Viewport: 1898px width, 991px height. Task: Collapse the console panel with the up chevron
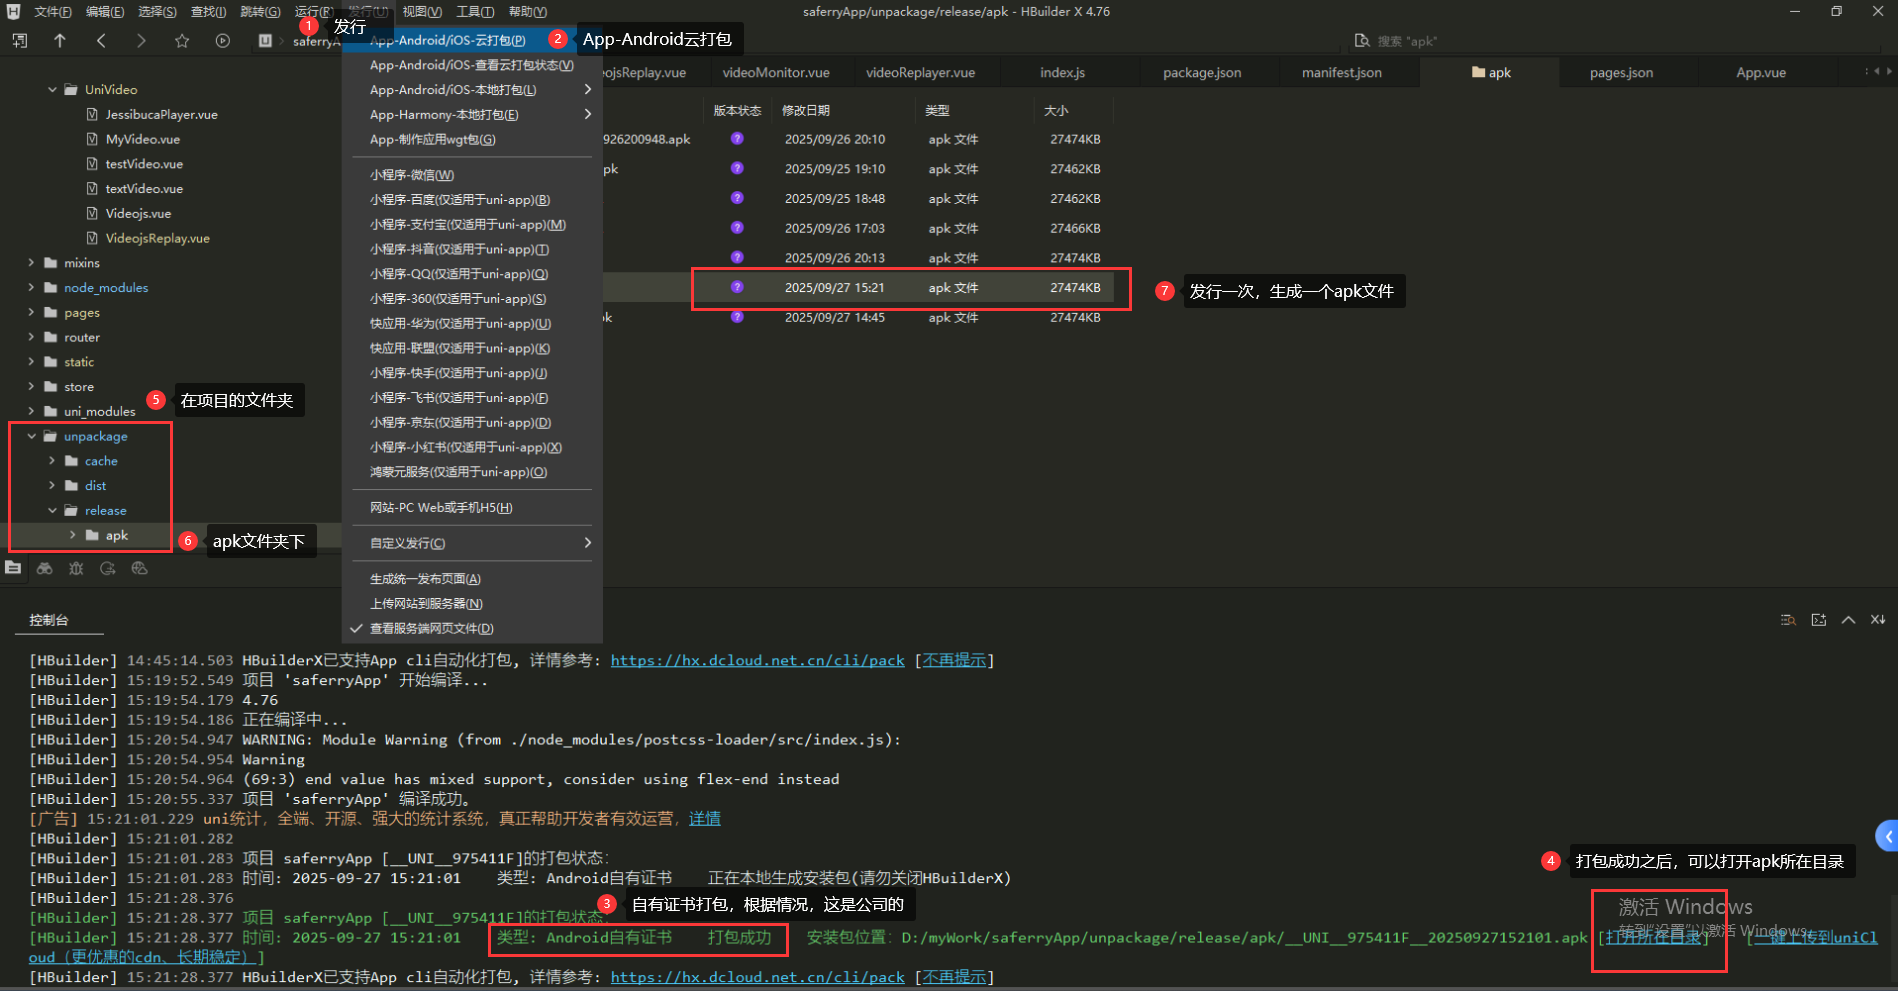(x=1849, y=620)
